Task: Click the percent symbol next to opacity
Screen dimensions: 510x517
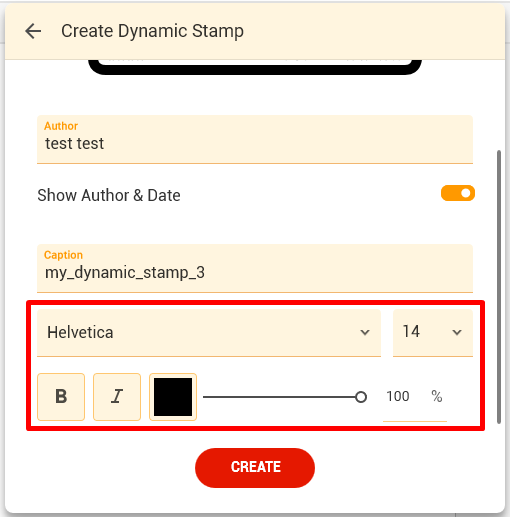Action: (x=437, y=397)
